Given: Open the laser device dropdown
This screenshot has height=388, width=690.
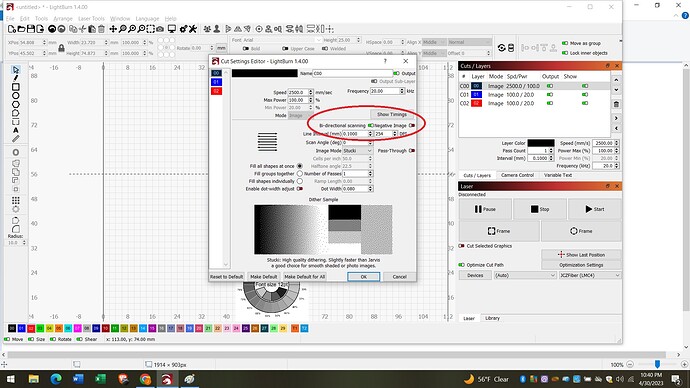Looking at the screenshot, I should [590, 275].
